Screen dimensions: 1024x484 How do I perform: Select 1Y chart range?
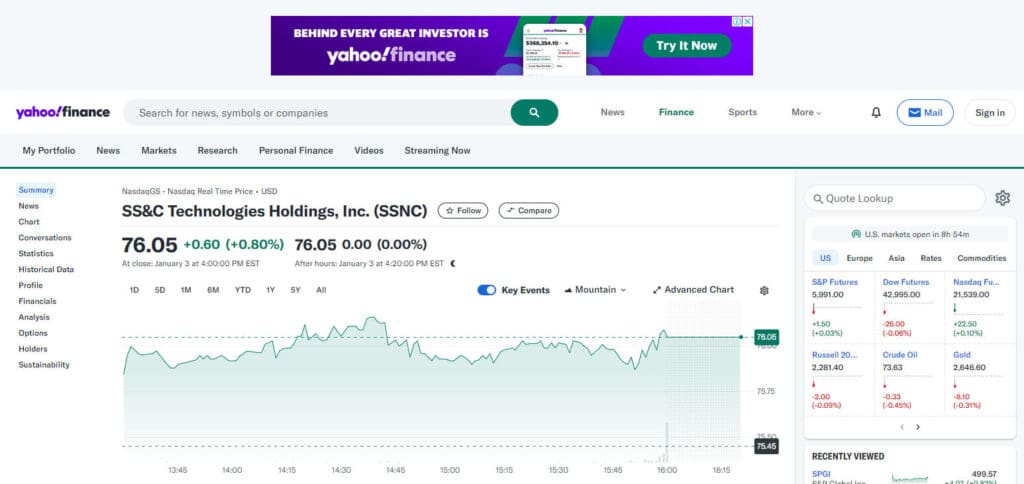pos(270,290)
